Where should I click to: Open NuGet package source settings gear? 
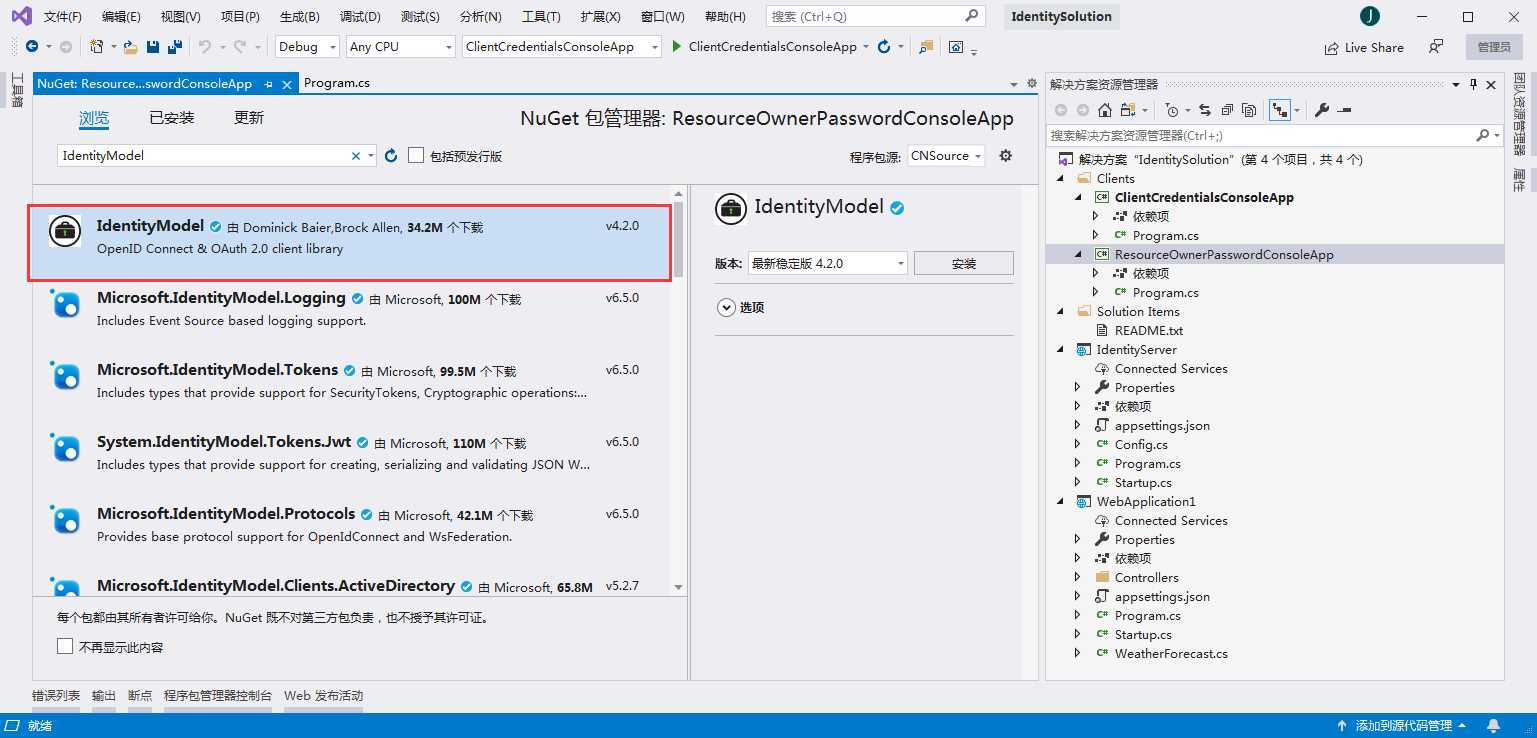pyautogui.click(x=1006, y=156)
